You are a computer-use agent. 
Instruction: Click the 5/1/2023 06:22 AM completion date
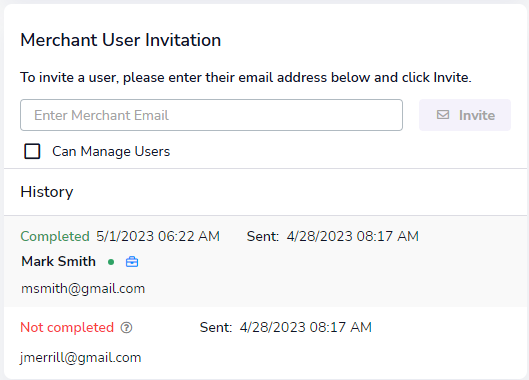point(158,236)
